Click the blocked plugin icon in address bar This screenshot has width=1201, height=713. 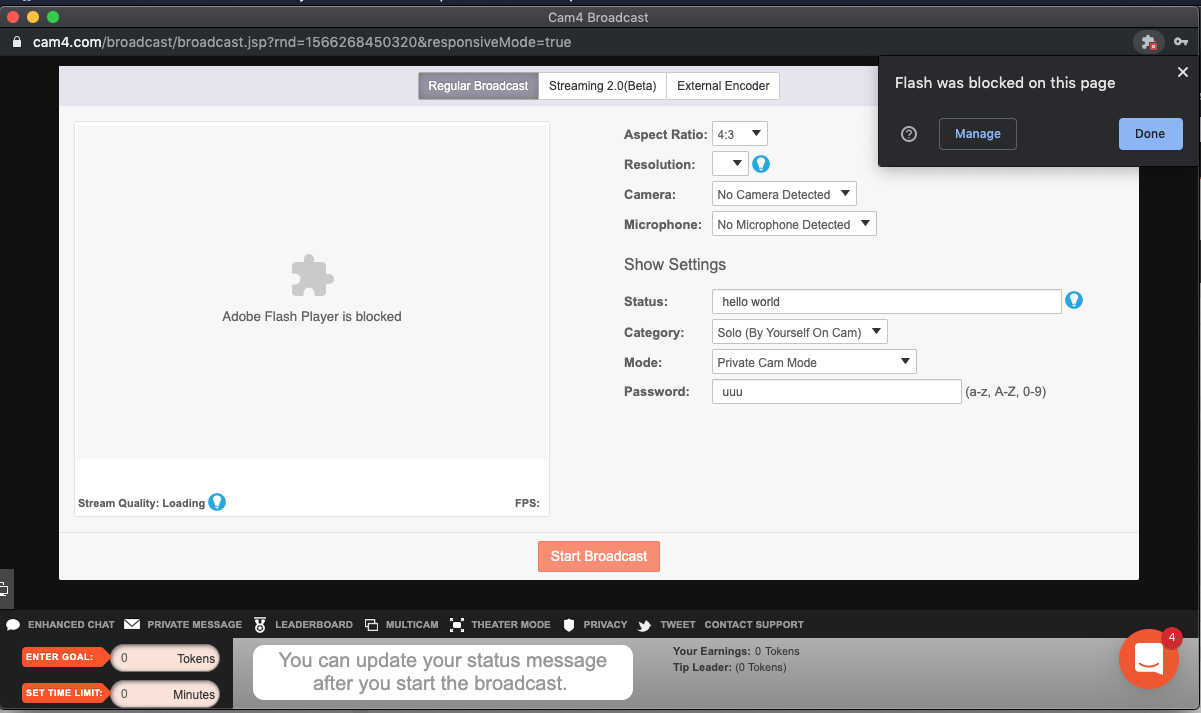coord(1145,43)
